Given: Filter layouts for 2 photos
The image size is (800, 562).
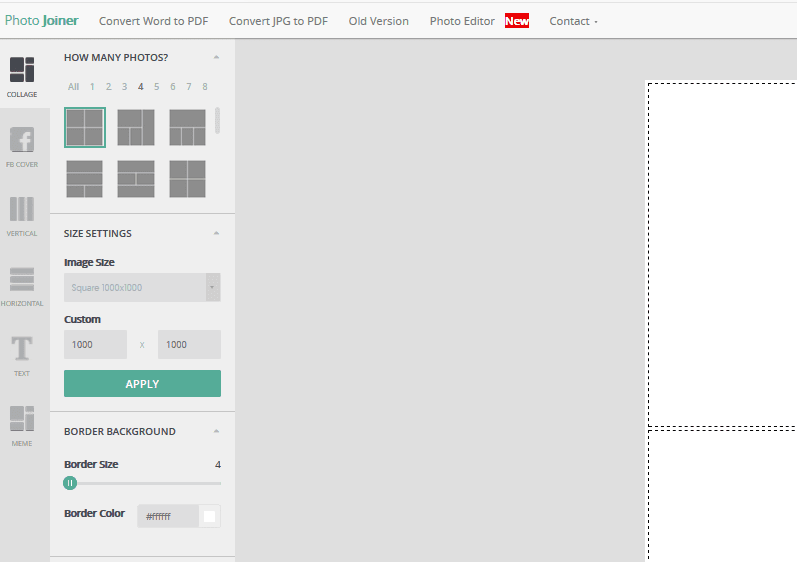Looking at the screenshot, I should click(x=109, y=87).
